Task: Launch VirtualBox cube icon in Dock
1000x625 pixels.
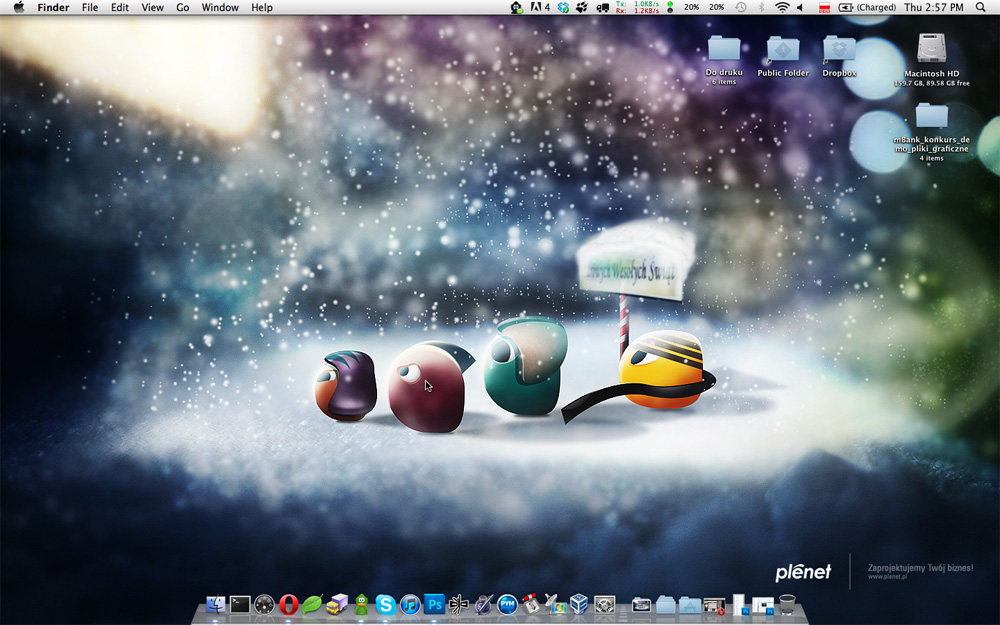Action: click(579, 603)
